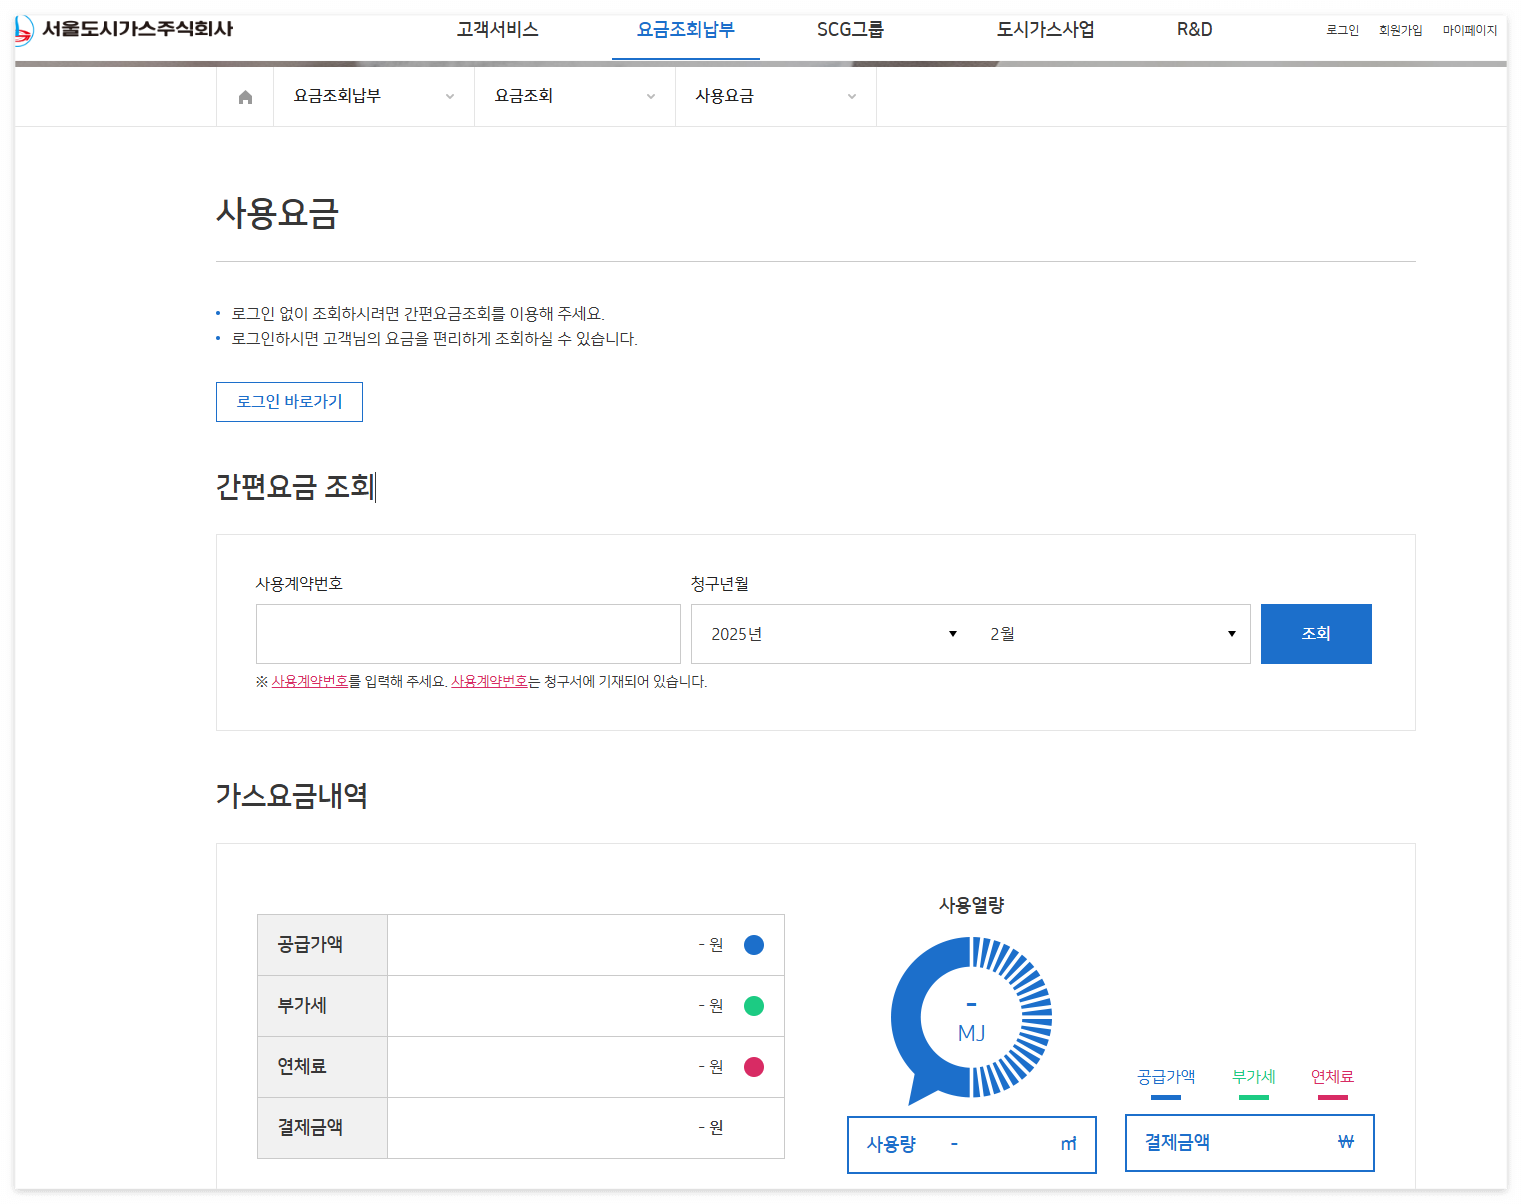The image size is (1522, 1204).
Task: Open 도시가스사업 main menu
Action: coord(1045,30)
